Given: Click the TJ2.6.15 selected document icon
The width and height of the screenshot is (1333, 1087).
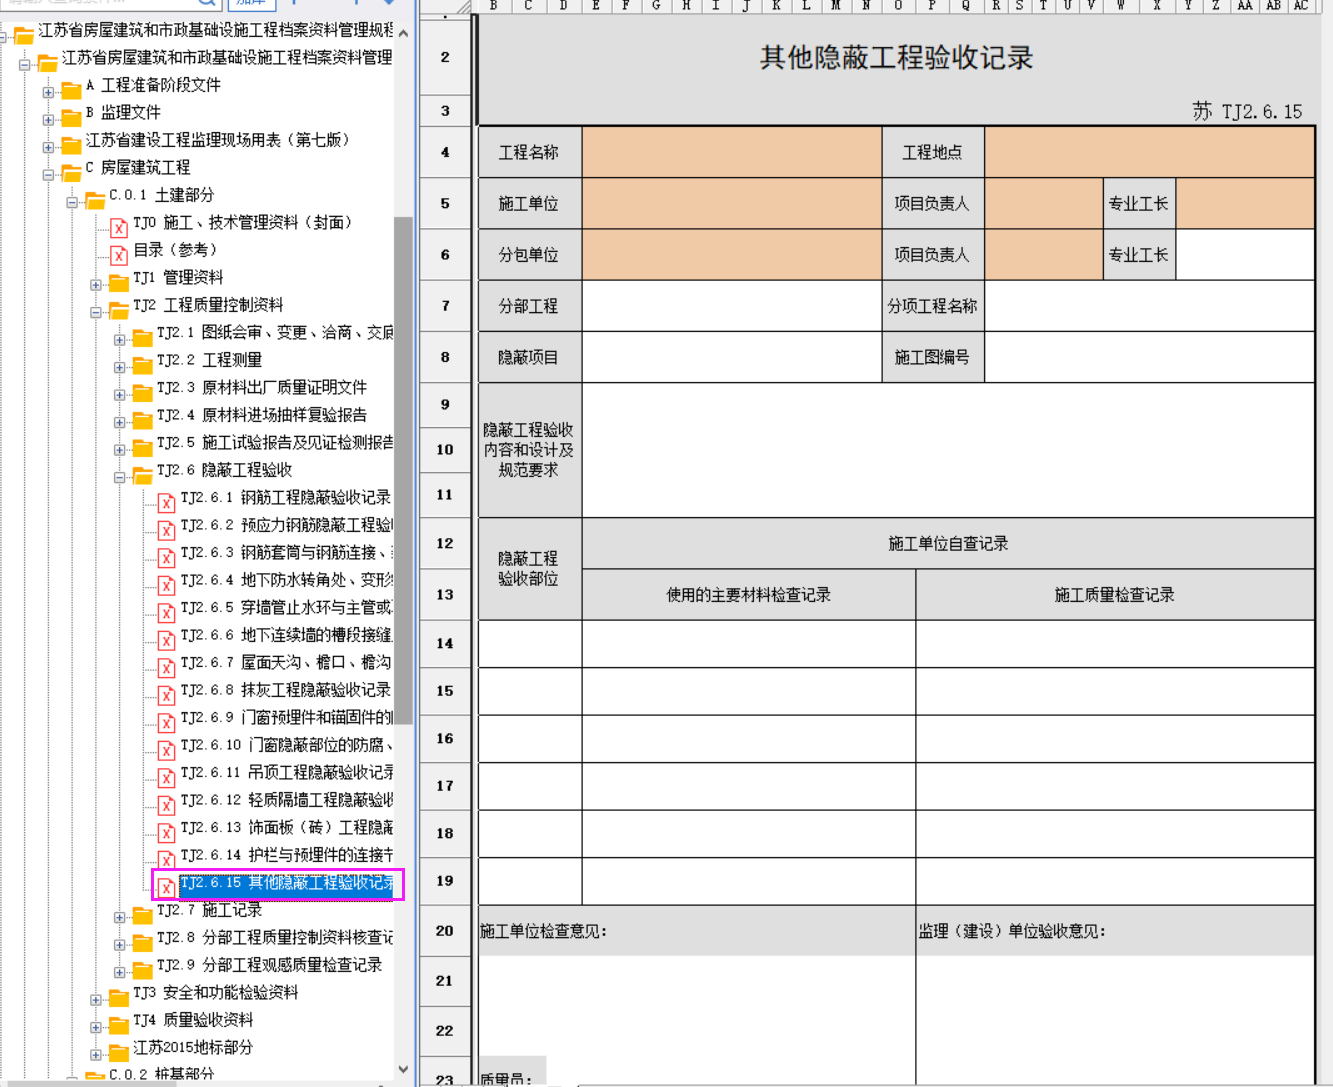Looking at the screenshot, I should (x=166, y=886).
